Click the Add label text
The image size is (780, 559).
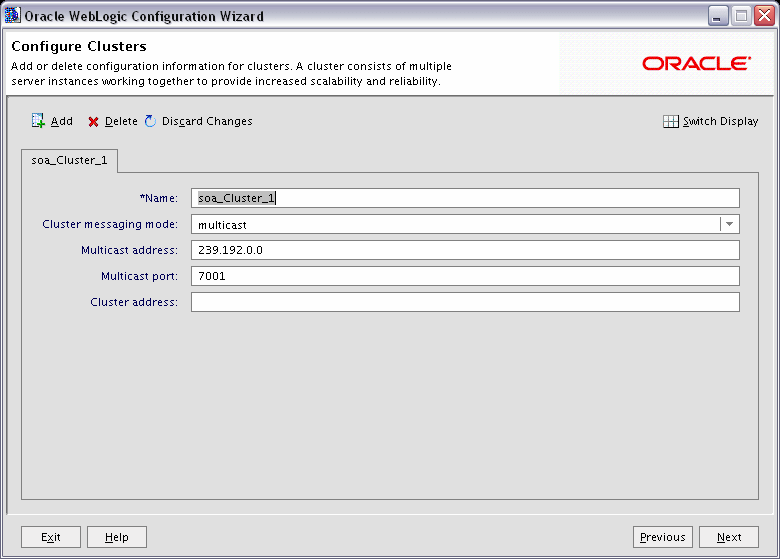(62, 121)
